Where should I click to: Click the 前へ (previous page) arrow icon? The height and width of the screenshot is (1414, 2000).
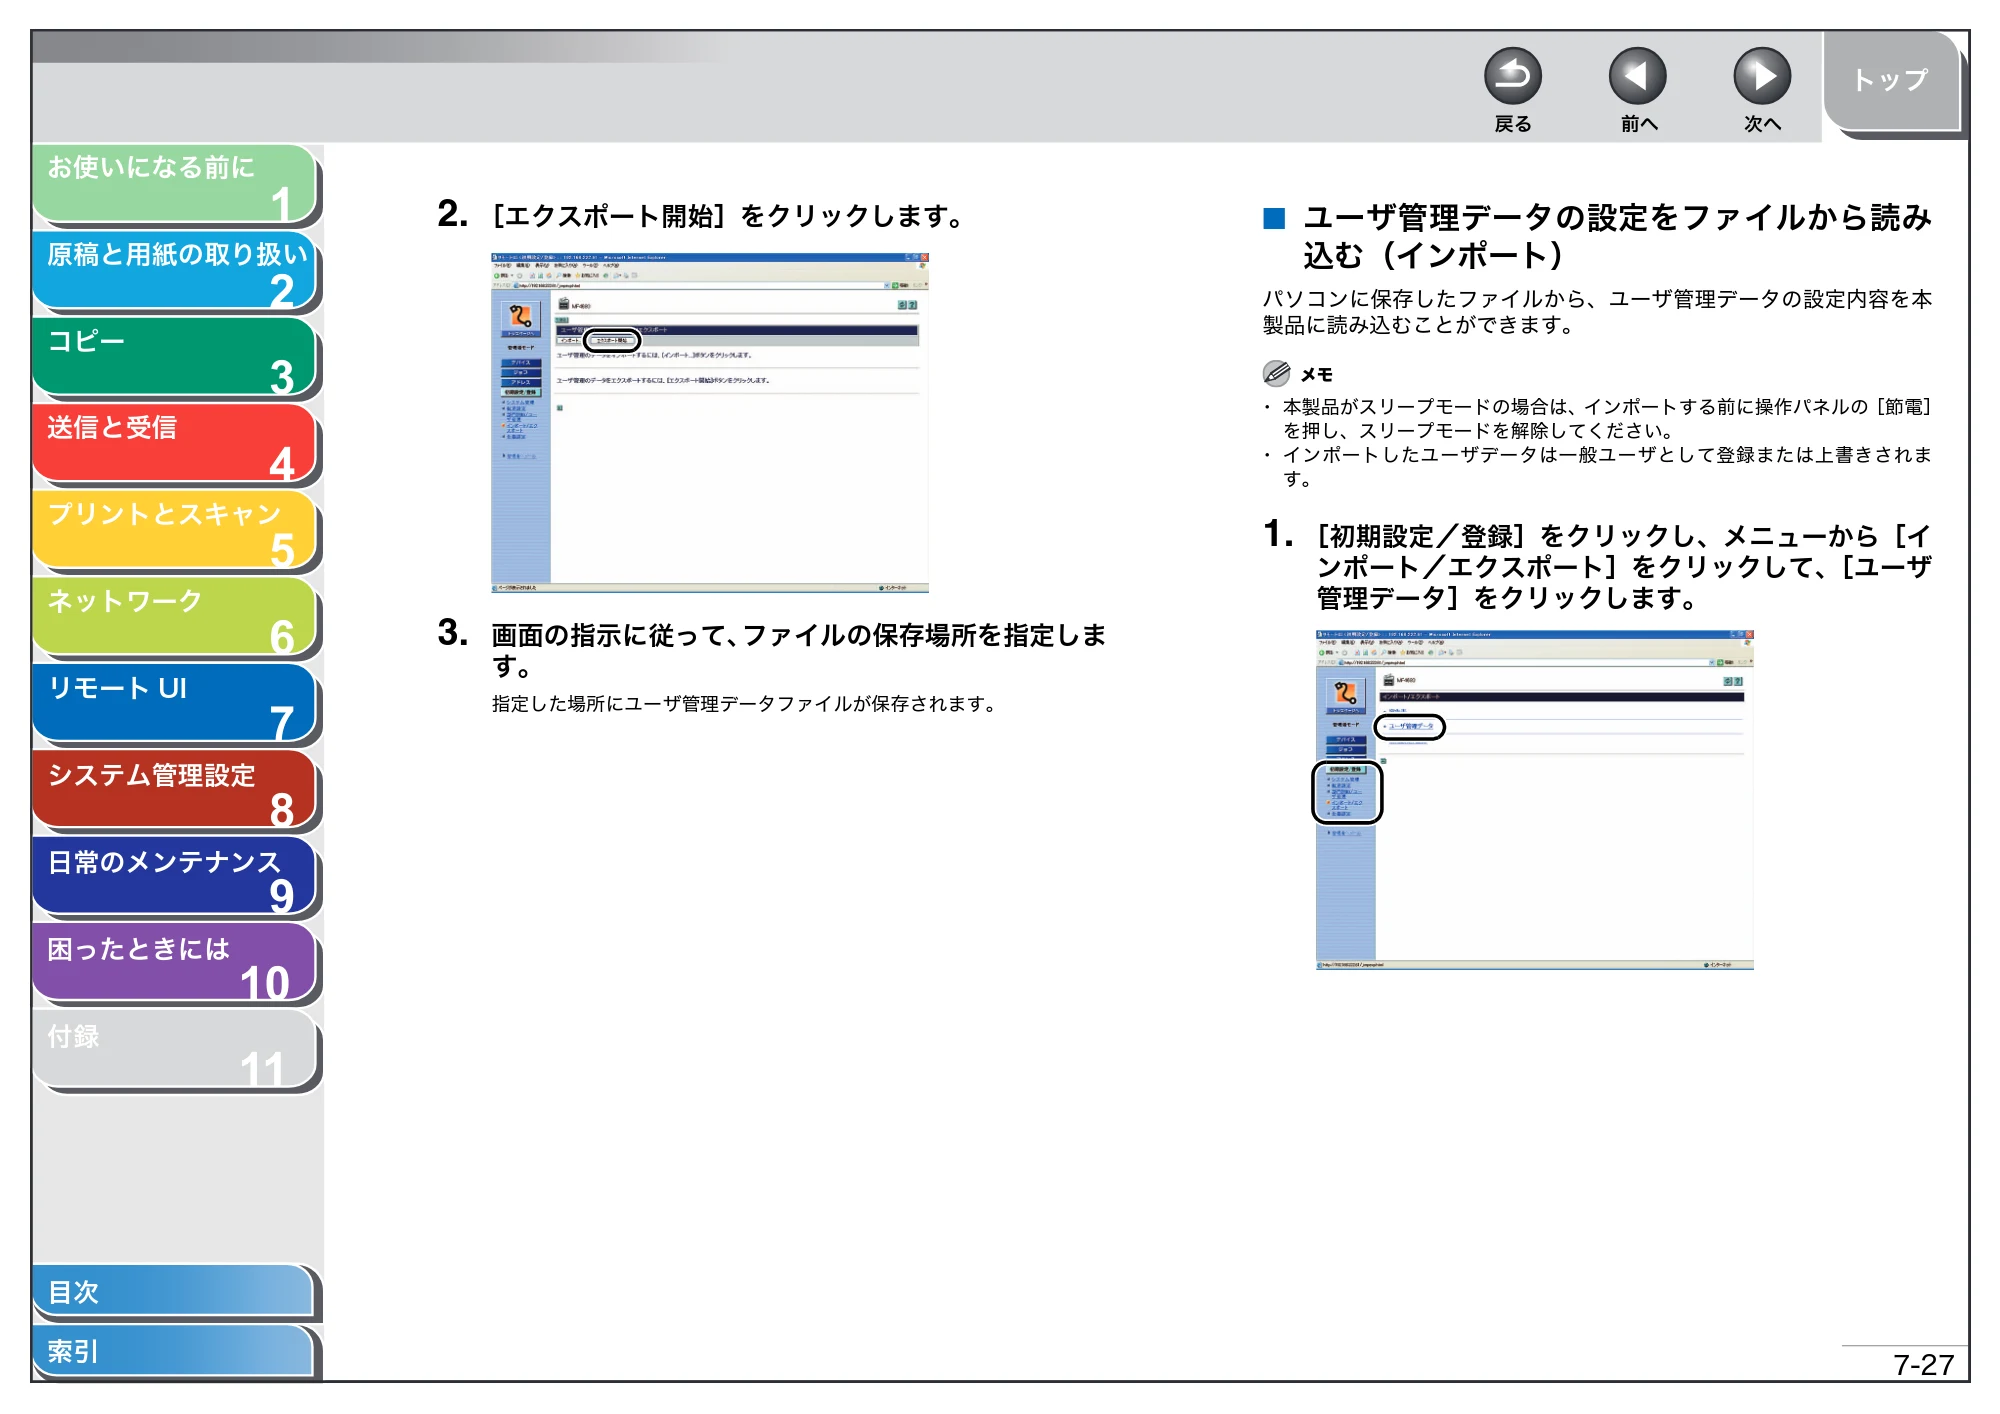(x=1637, y=77)
